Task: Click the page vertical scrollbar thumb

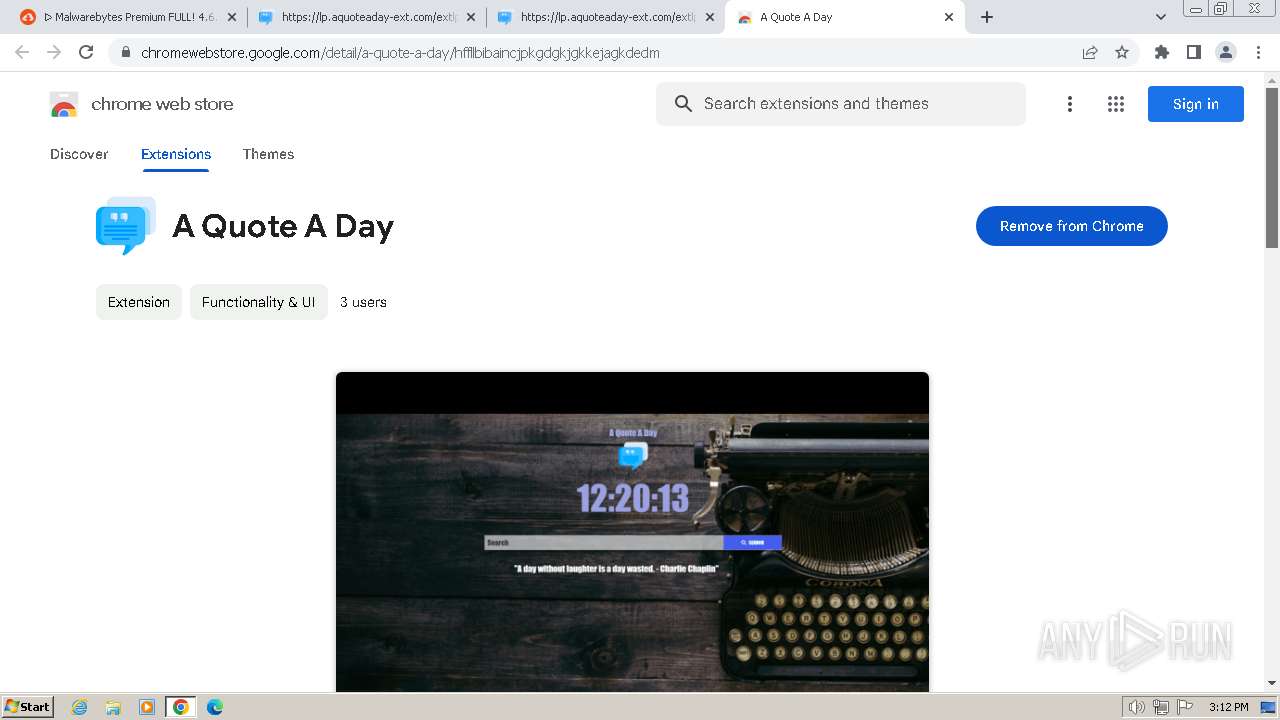Action: tap(1272, 168)
